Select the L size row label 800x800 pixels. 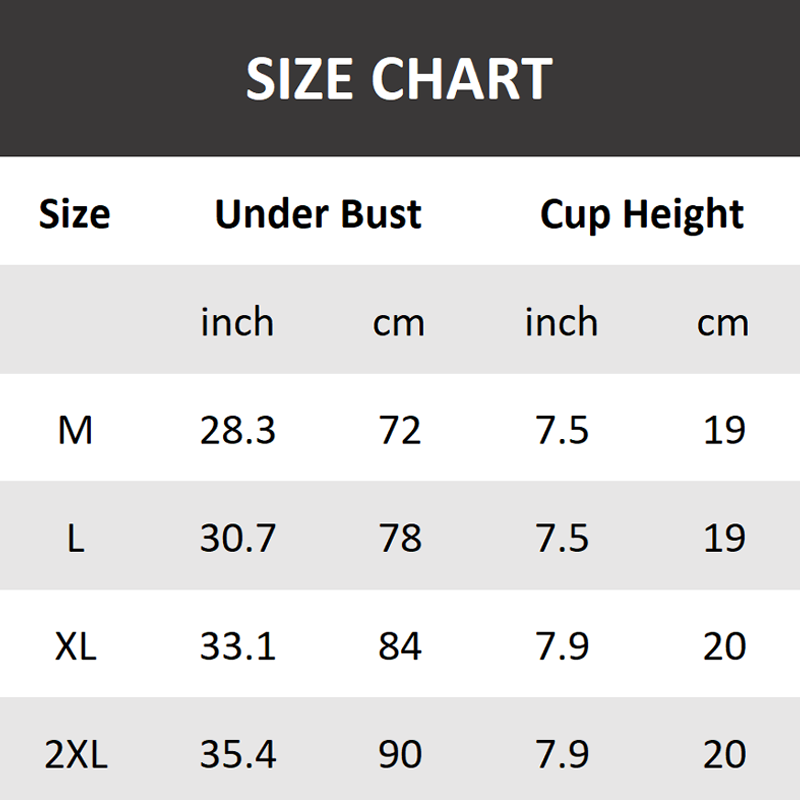[75, 539]
